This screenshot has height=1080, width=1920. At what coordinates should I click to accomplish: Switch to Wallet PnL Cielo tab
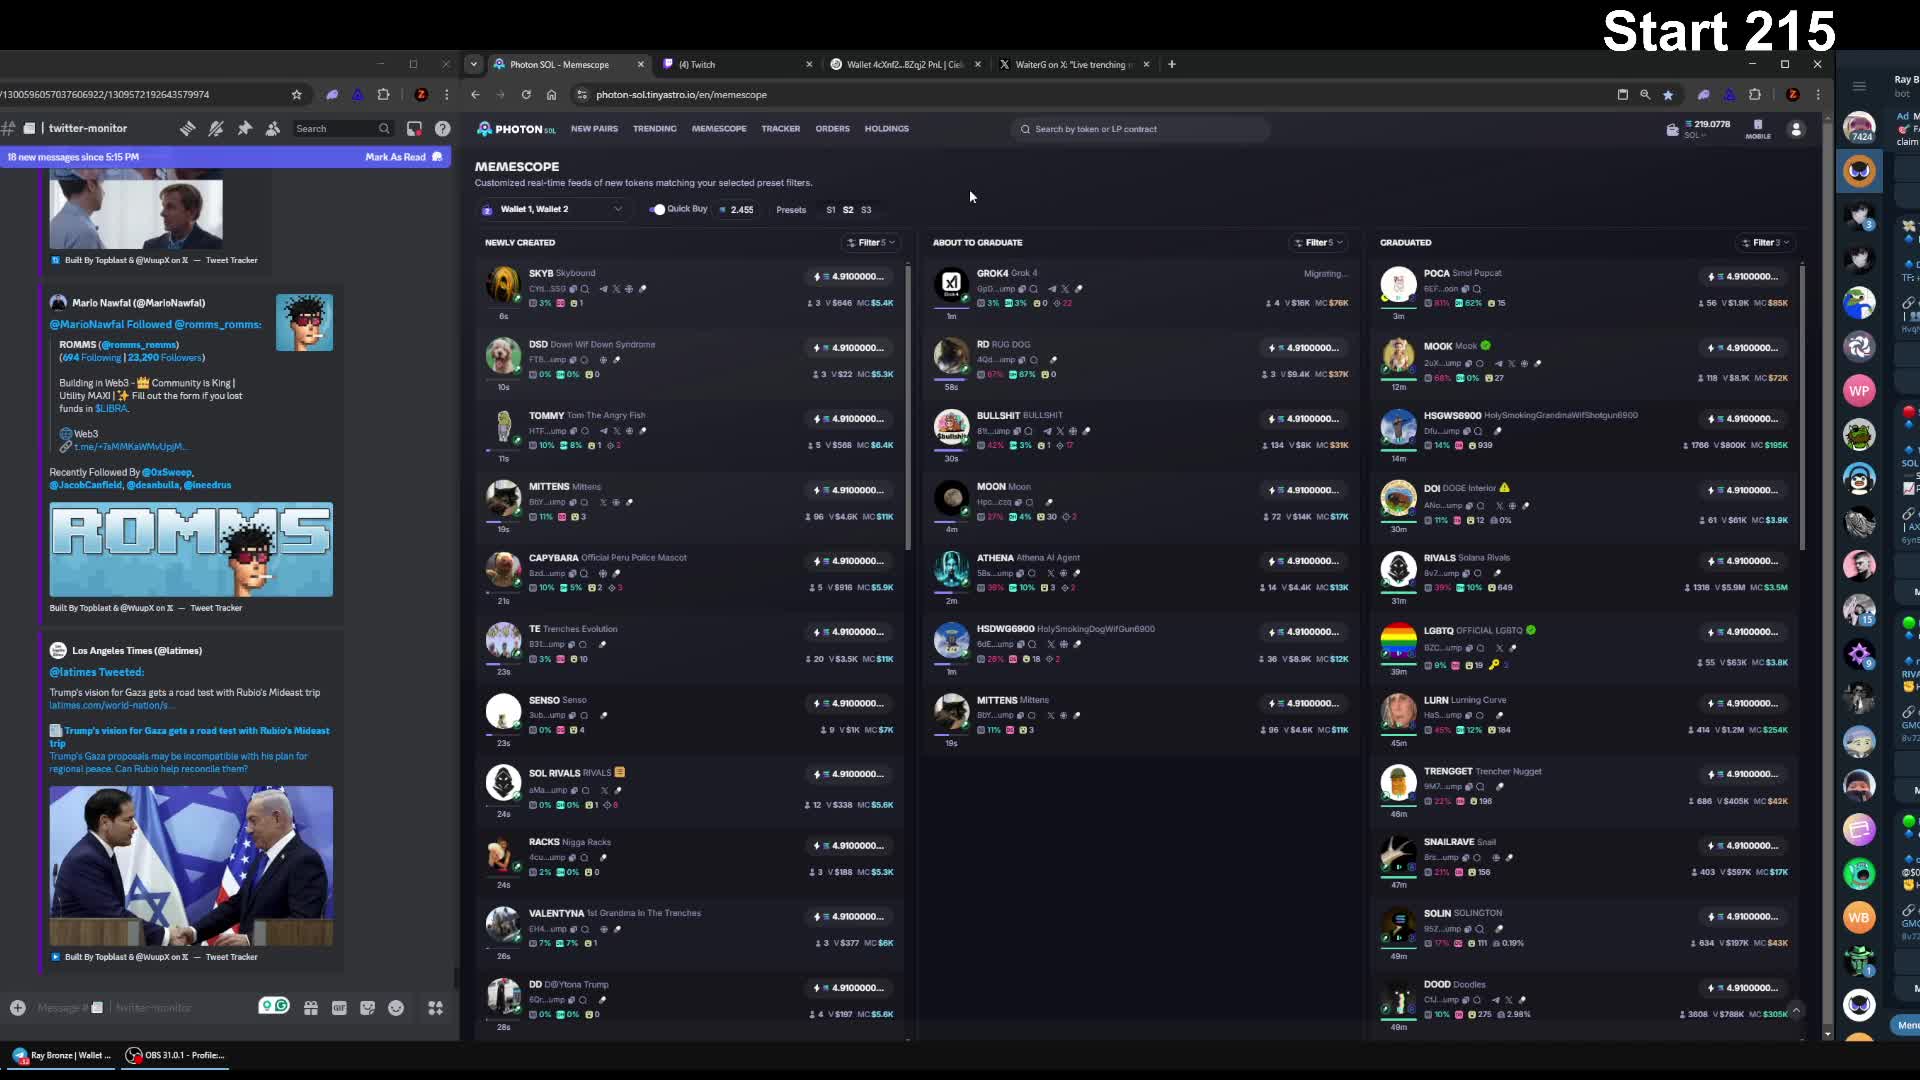pyautogui.click(x=905, y=64)
